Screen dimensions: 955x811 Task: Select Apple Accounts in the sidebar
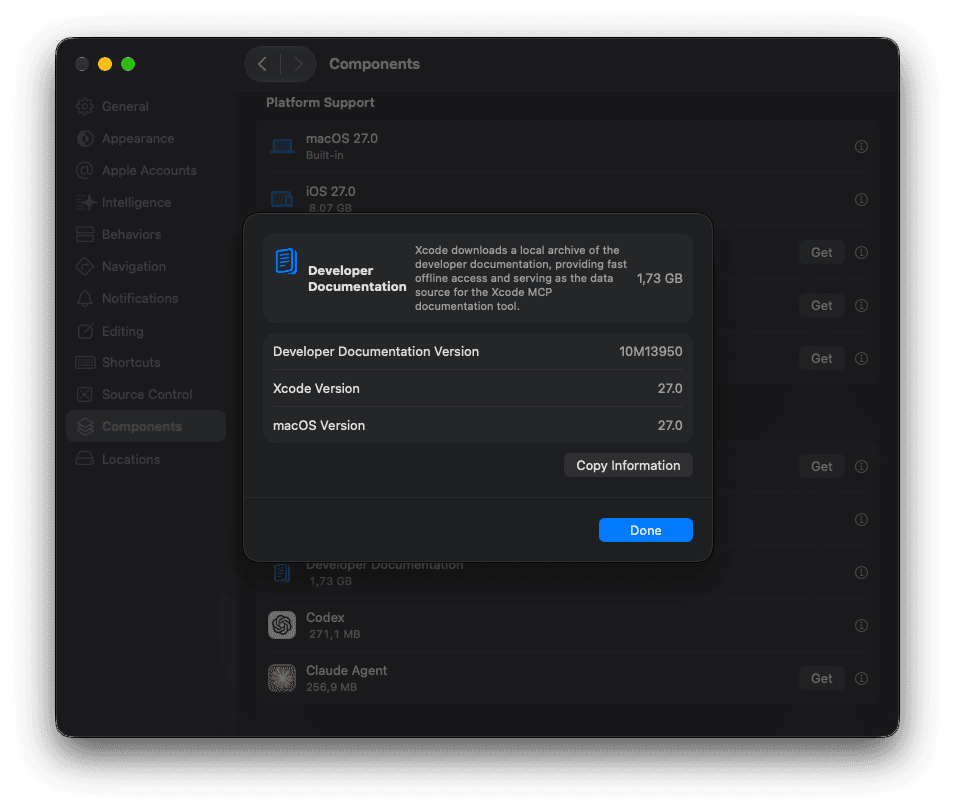(146, 170)
